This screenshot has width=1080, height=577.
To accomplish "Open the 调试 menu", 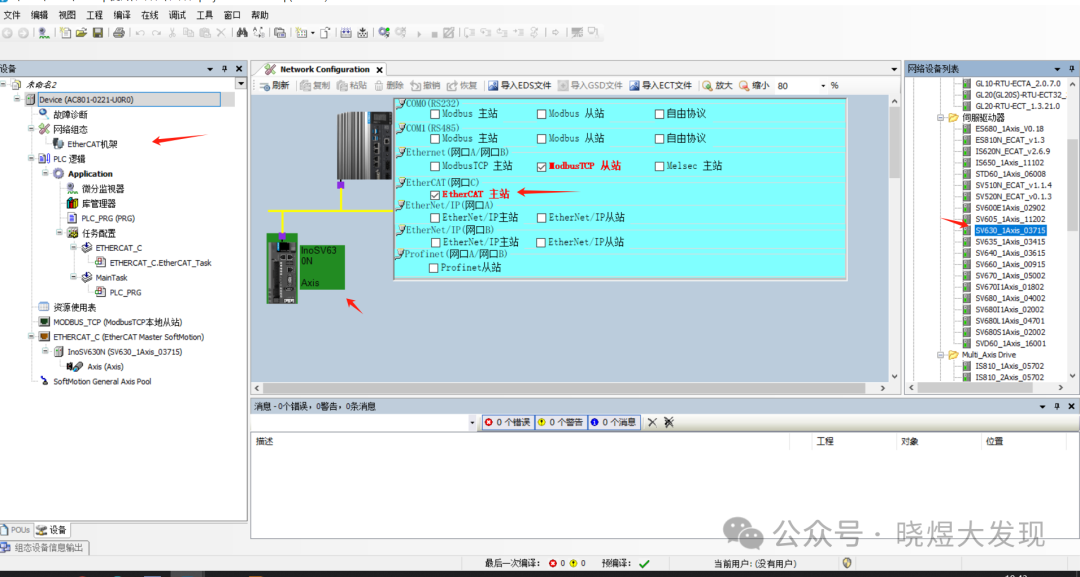I will (x=176, y=15).
